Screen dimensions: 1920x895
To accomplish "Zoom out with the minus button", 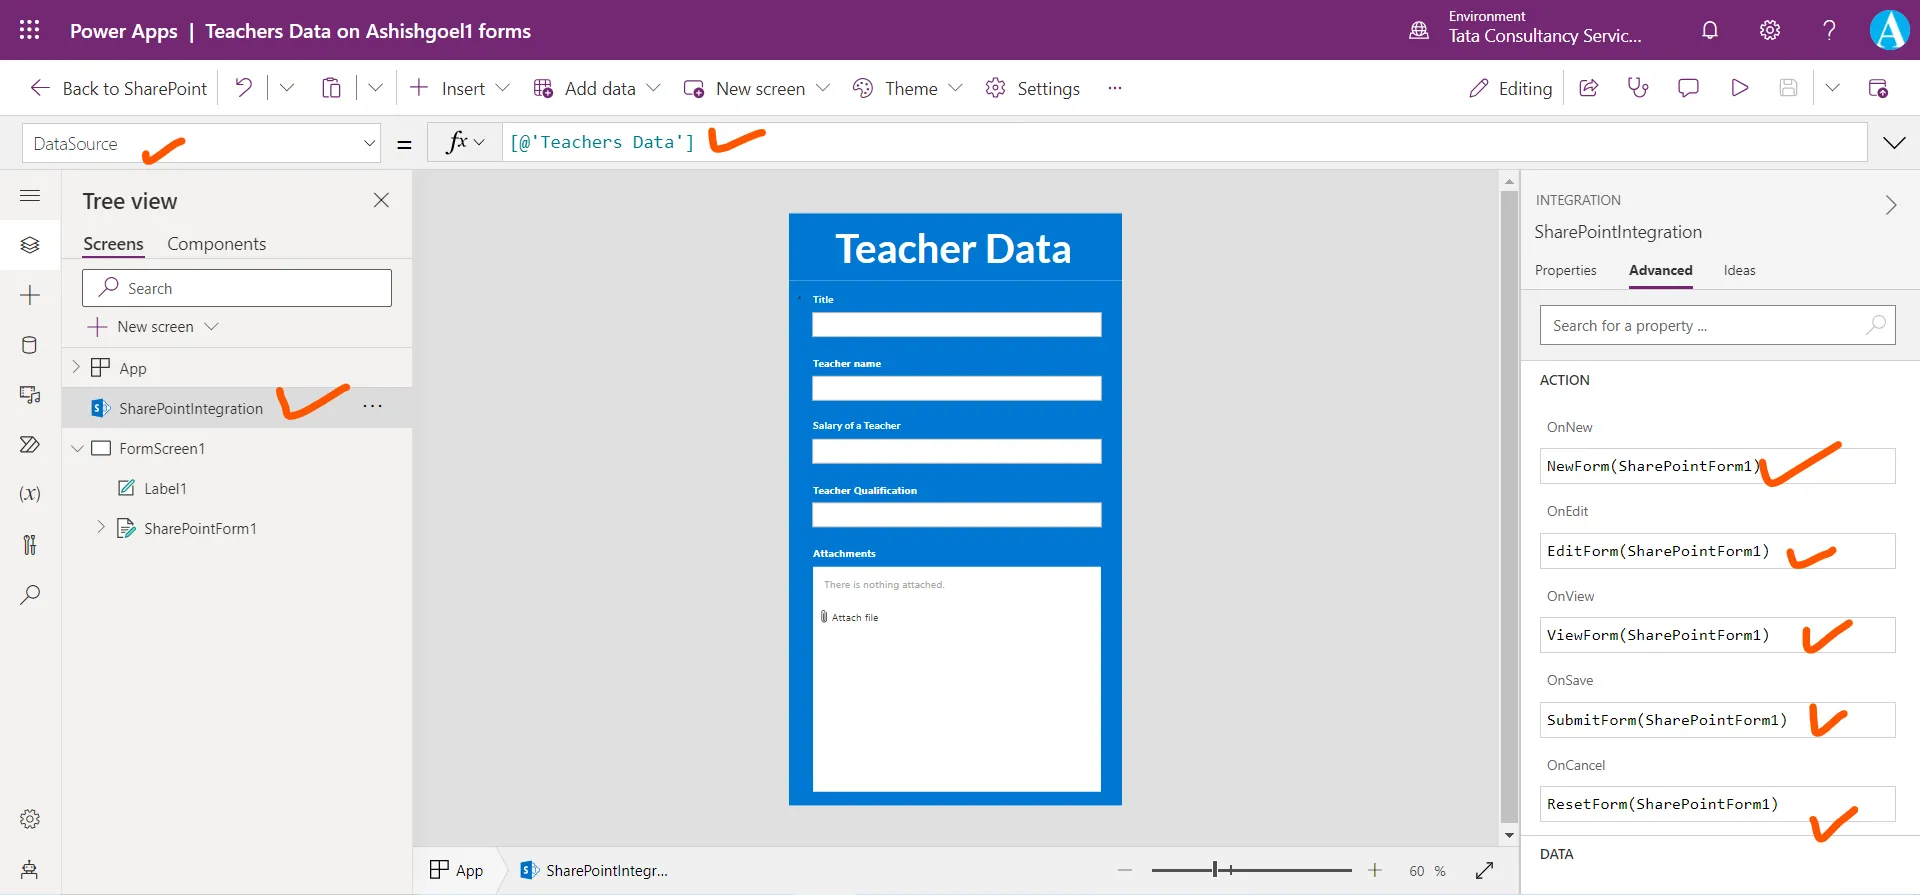I will pos(1125,870).
